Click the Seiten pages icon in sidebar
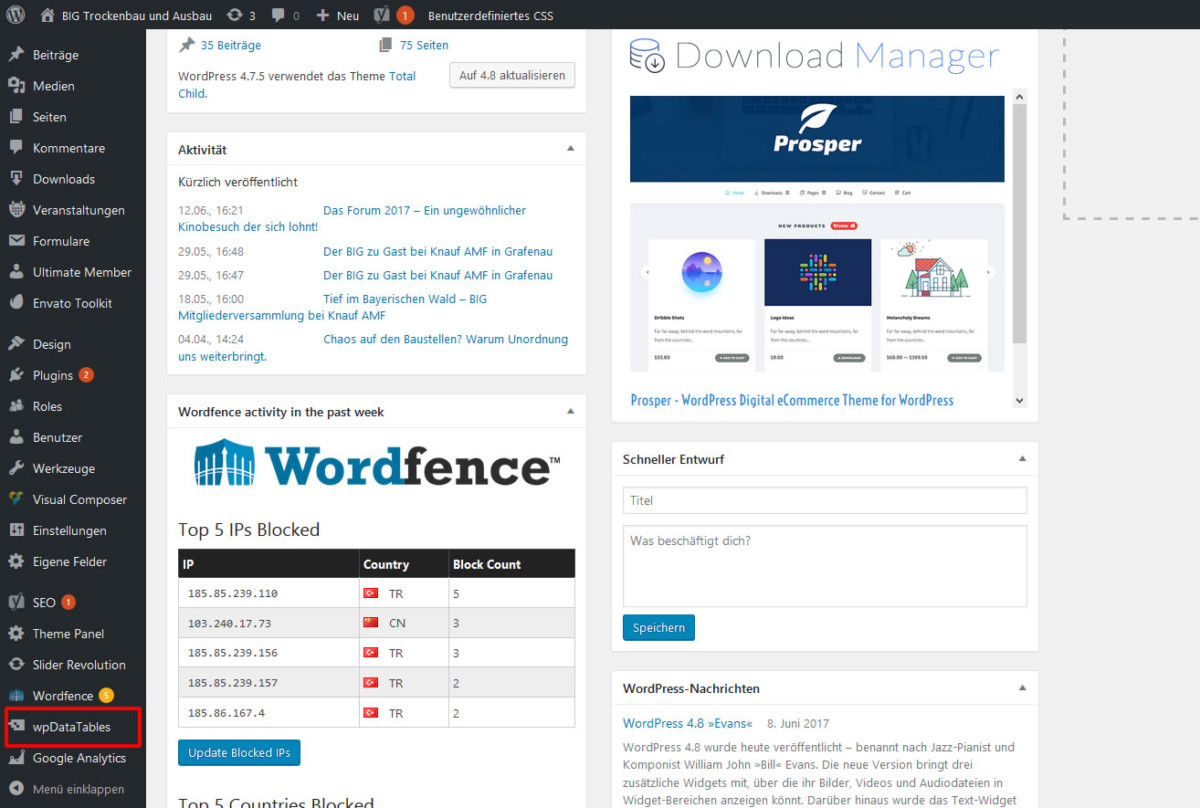 pyautogui.click(x=16, y=117)
